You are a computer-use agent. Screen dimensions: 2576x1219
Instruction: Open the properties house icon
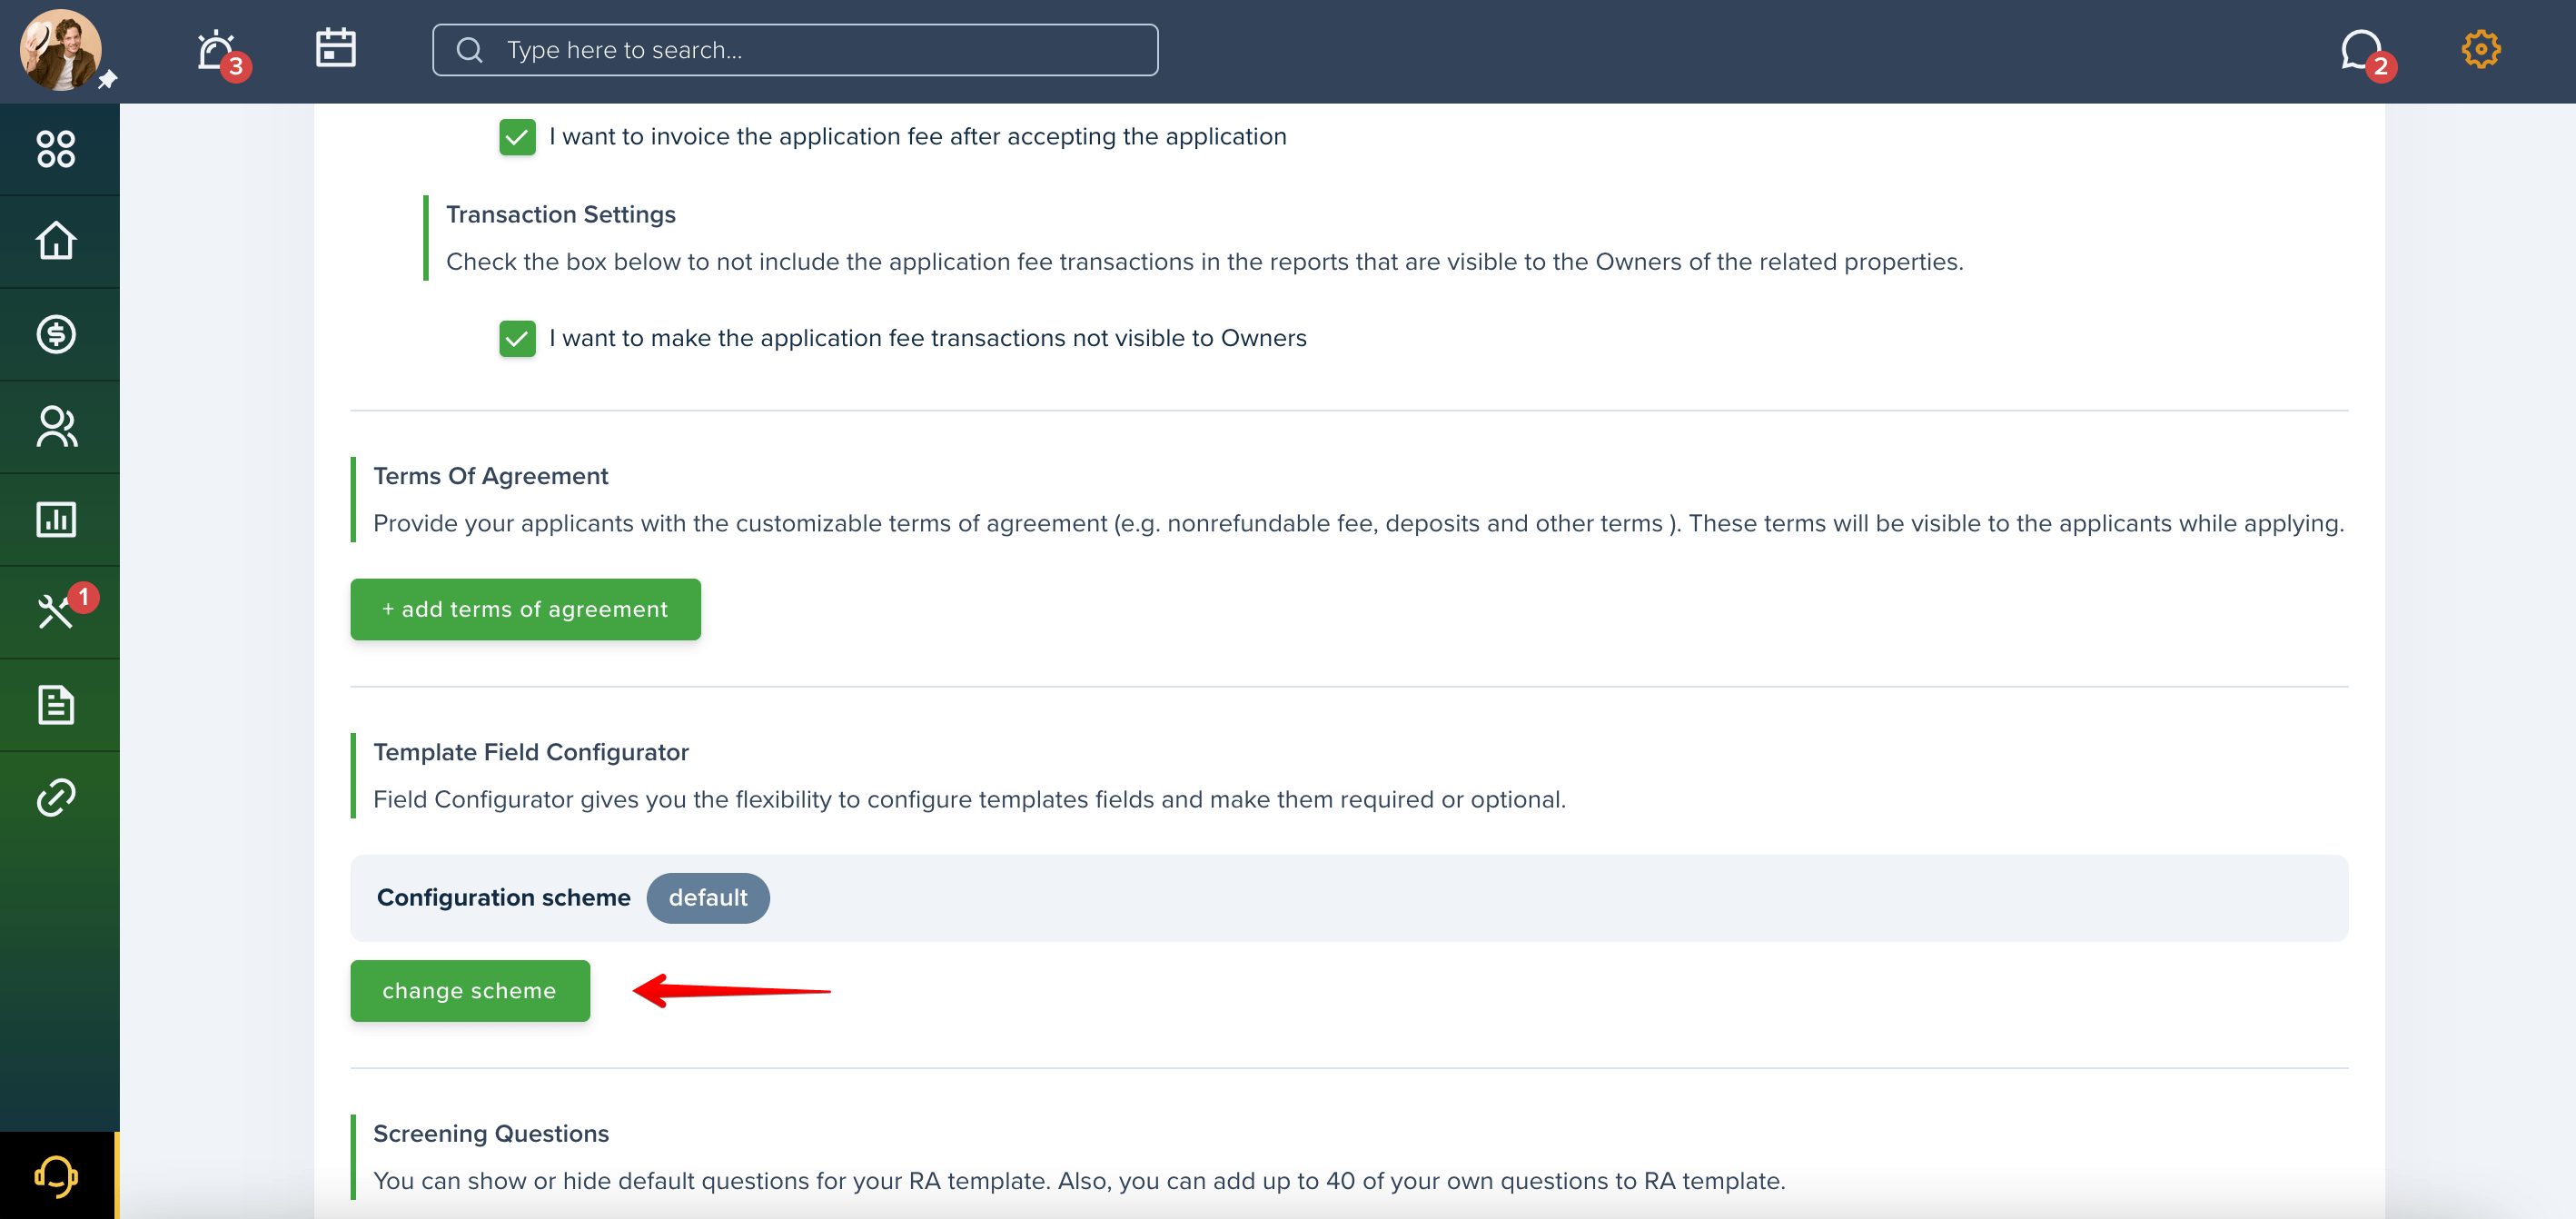[x=56, y=241]
